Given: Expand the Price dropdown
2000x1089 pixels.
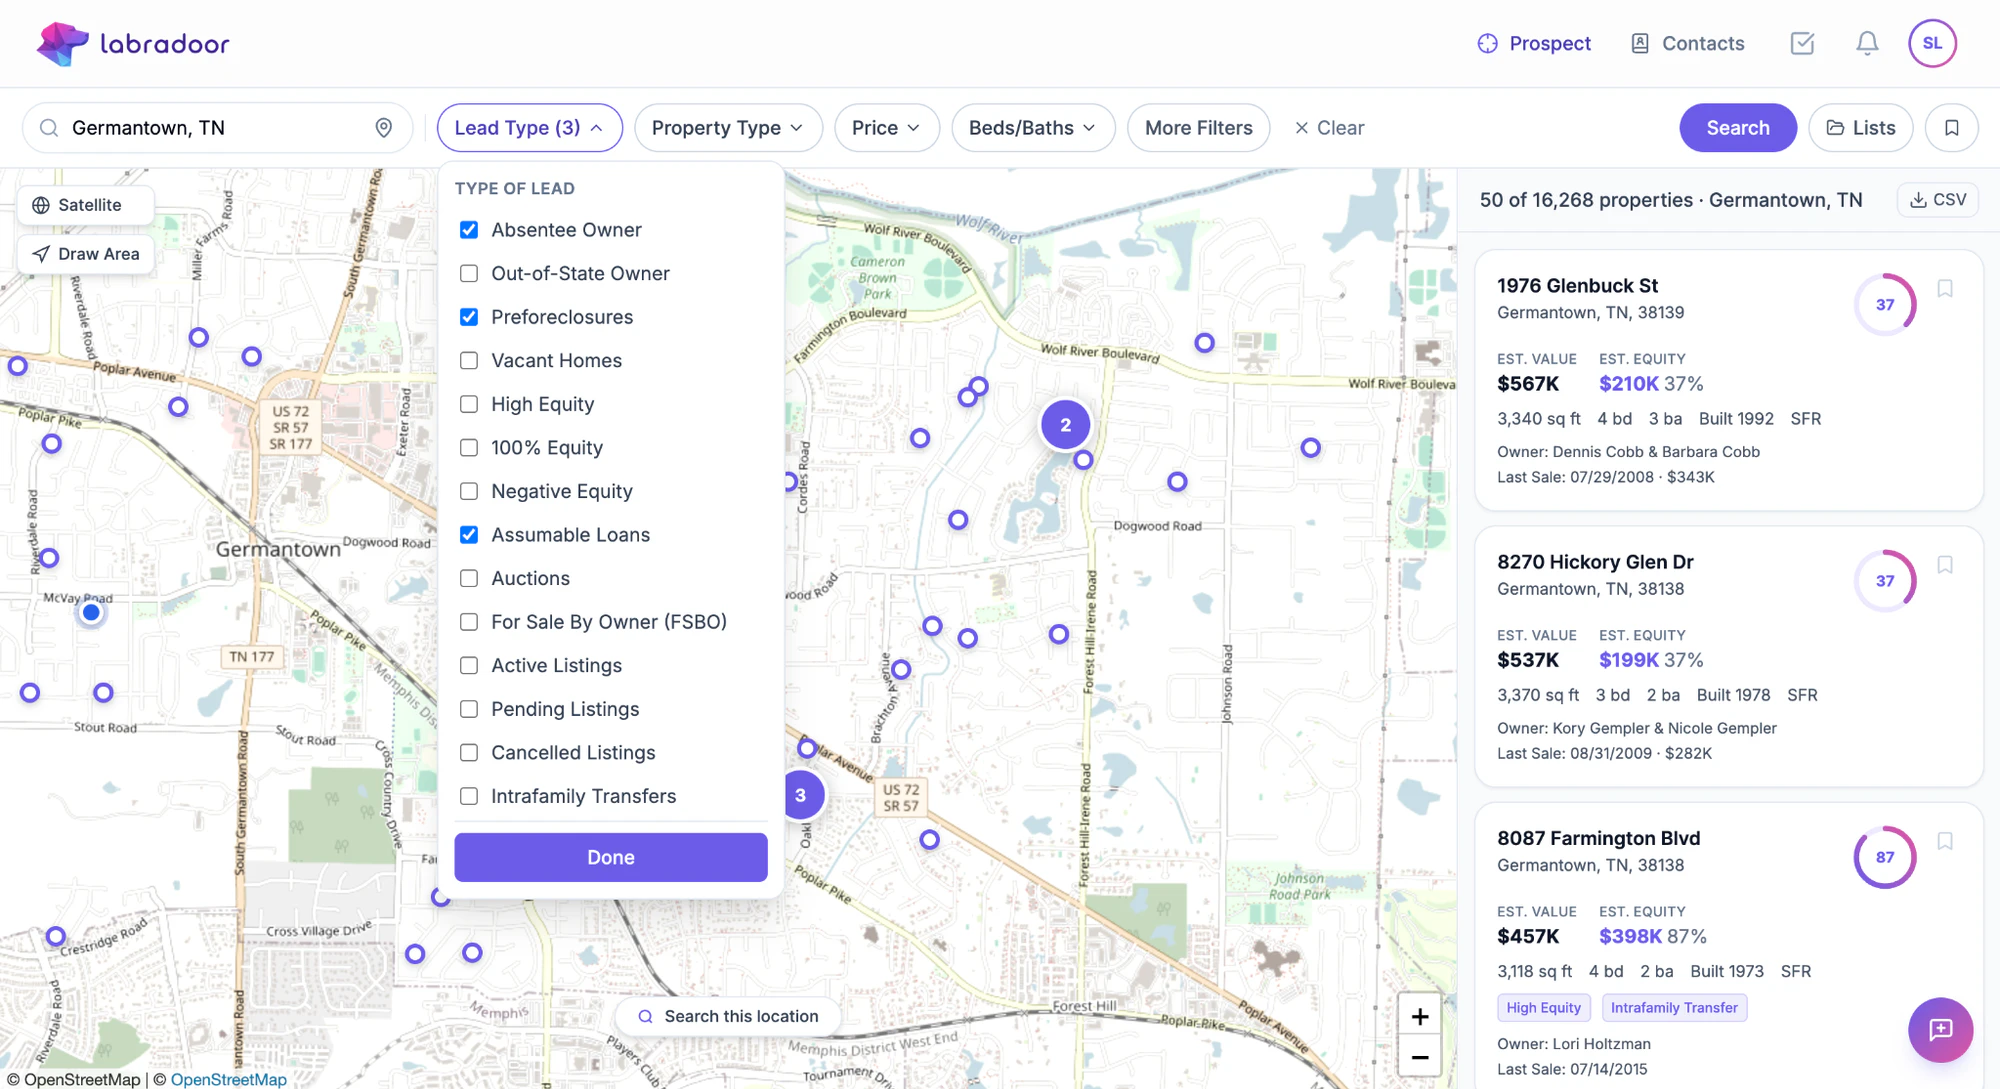Looking at the screenshot, I should (886, 128).
